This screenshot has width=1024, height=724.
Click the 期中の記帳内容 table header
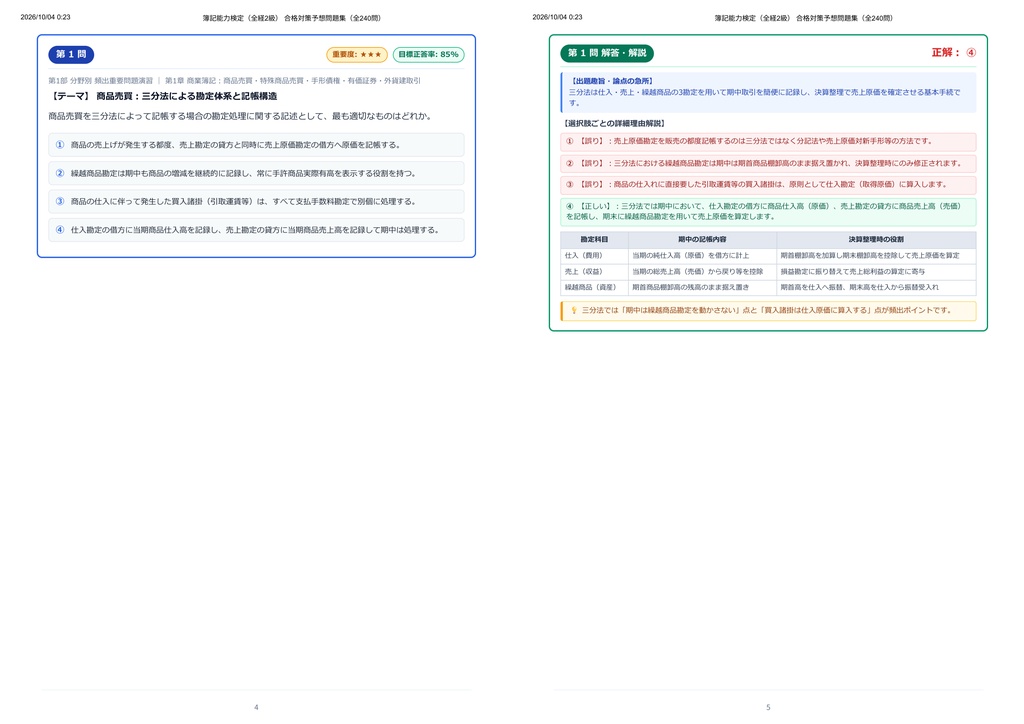point(702,240)
